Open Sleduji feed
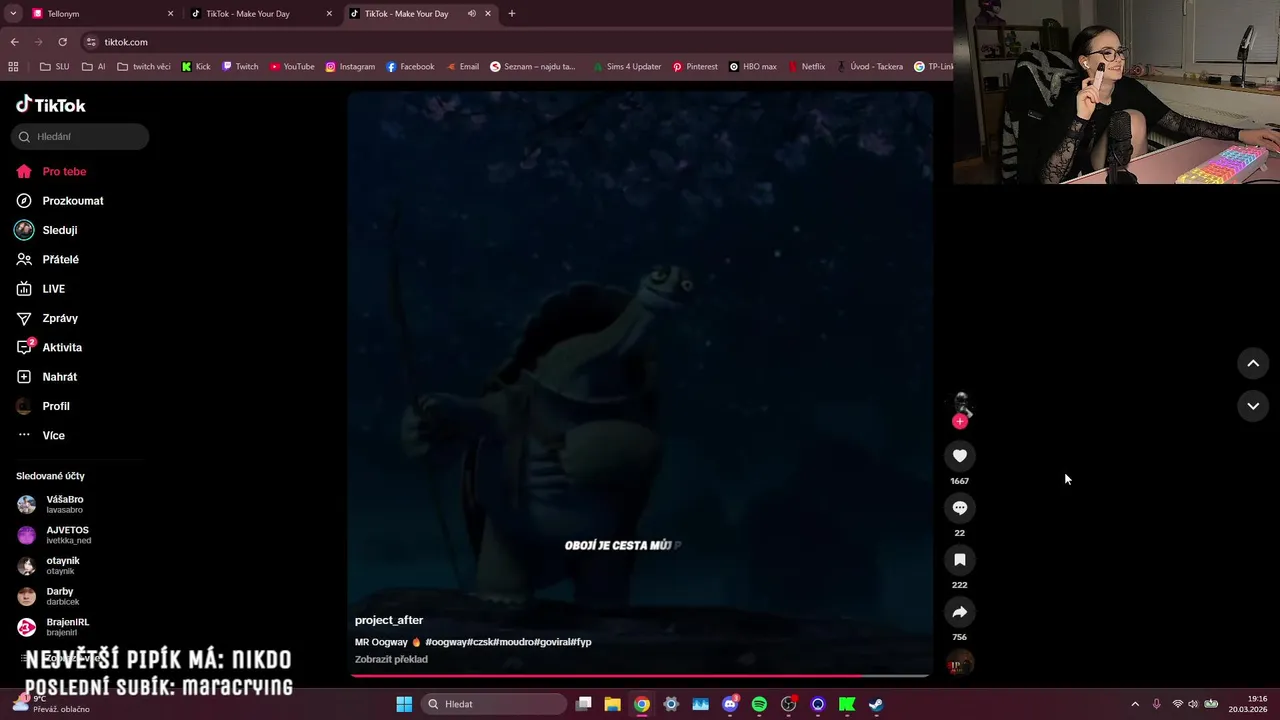1280x720 pixels. (59, 230)
